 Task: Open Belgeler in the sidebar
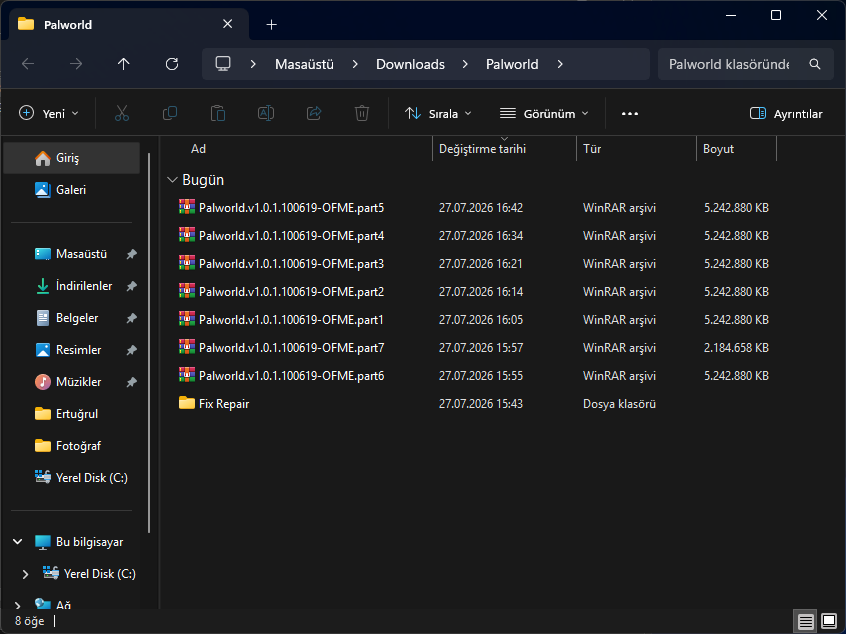(71, 318)
